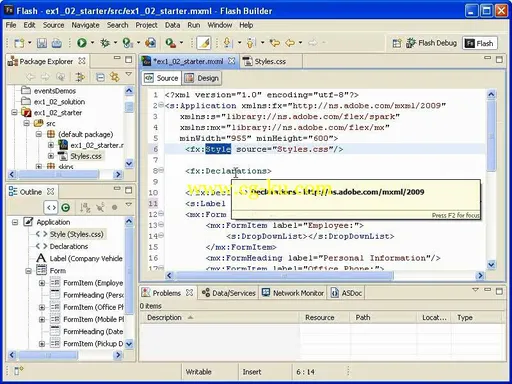The image size is (512, 384).
Task: Open the ASDoc tab
Action: click(x=346, y=293)
